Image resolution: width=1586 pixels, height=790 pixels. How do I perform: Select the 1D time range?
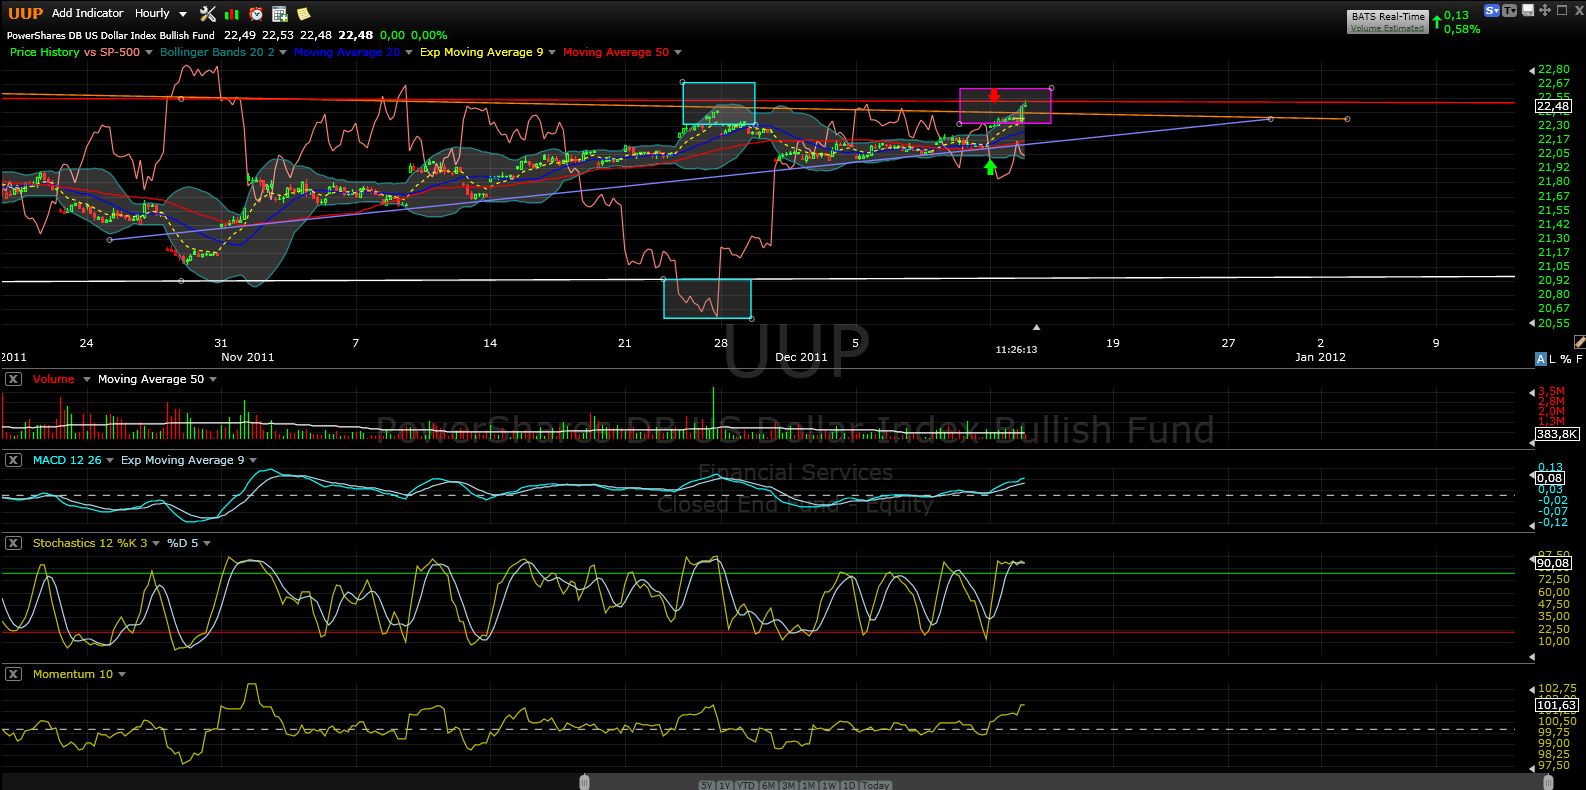849,785
